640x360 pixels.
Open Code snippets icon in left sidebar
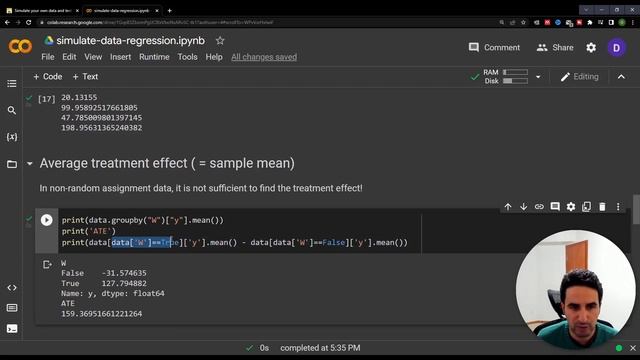(12, 288)
